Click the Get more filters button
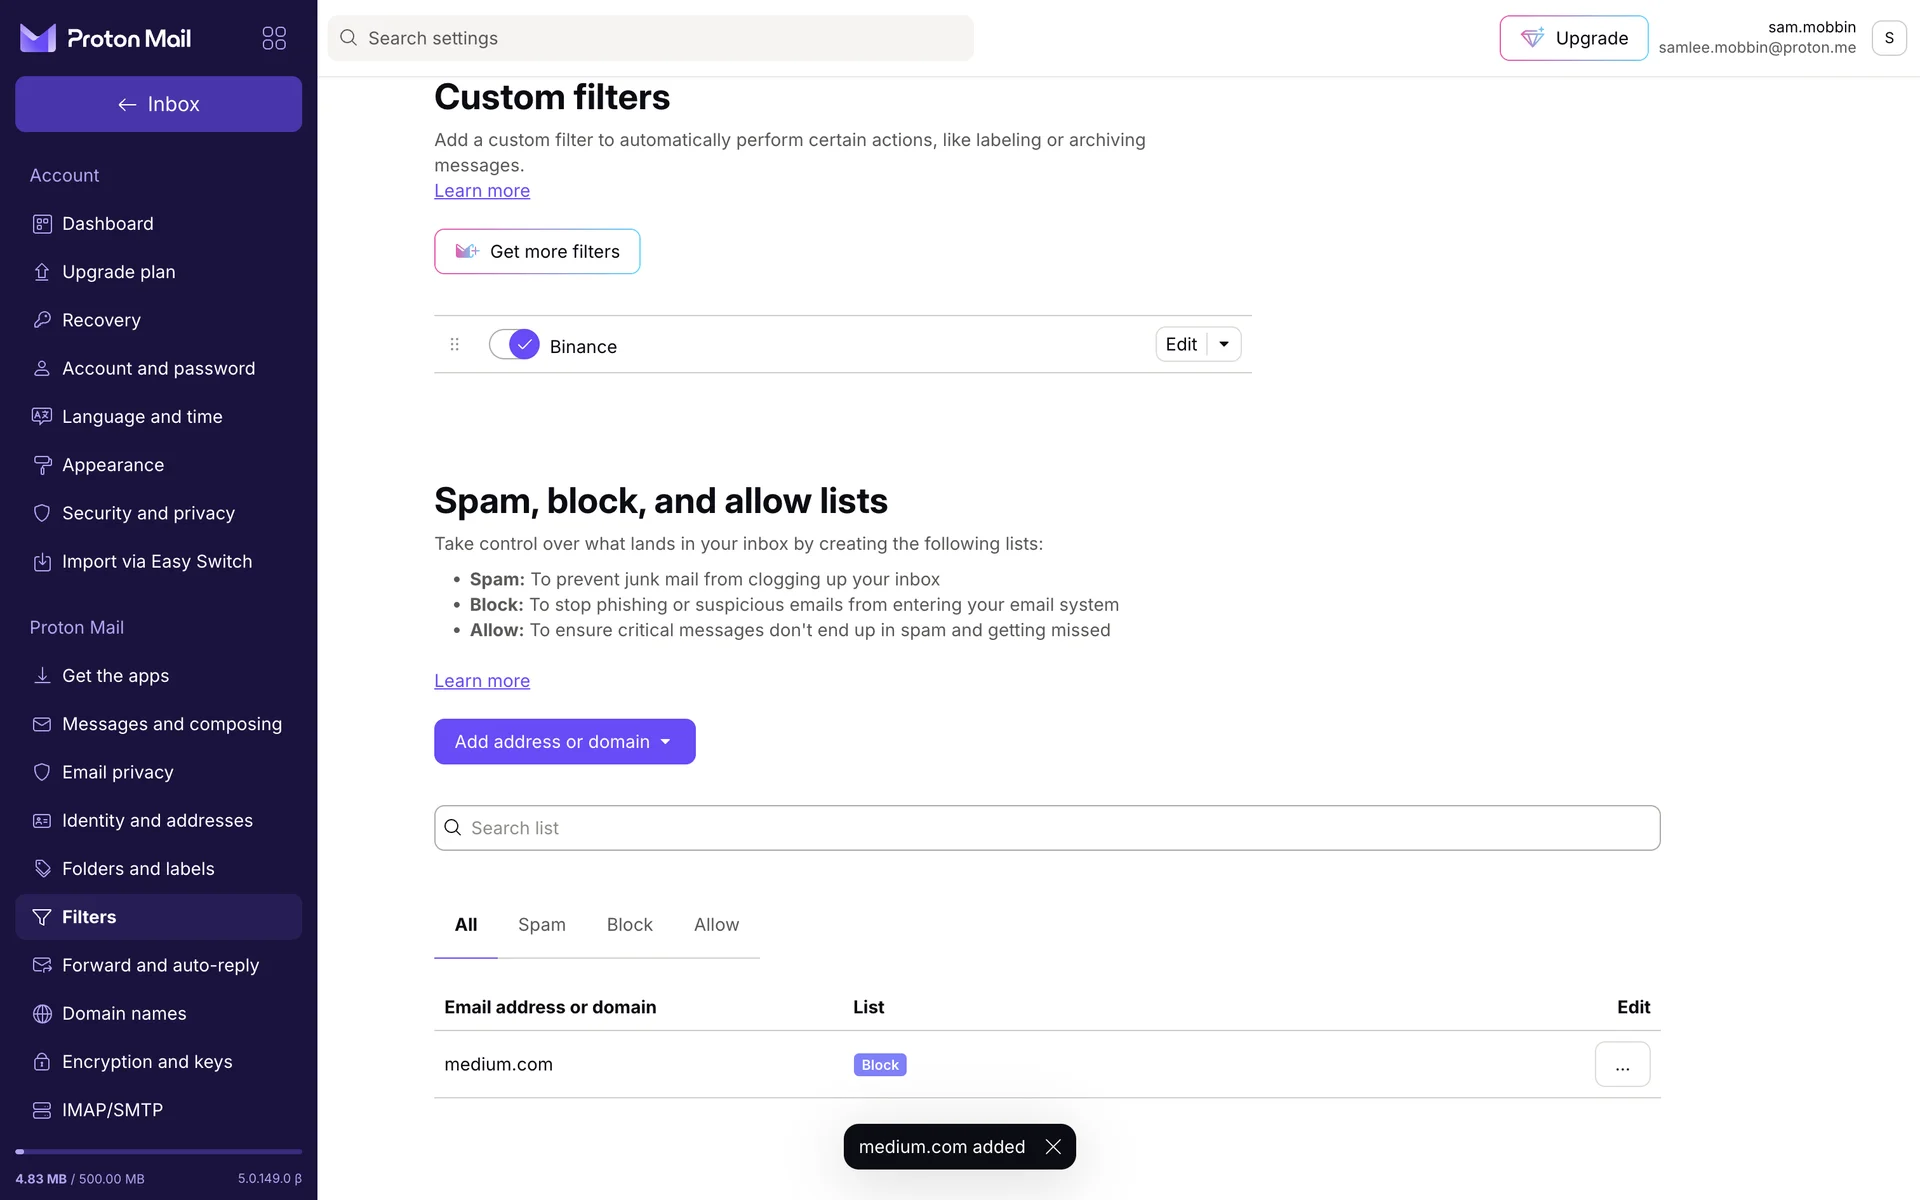This screenshot has height=1200, width=1920. click(537, 252)
